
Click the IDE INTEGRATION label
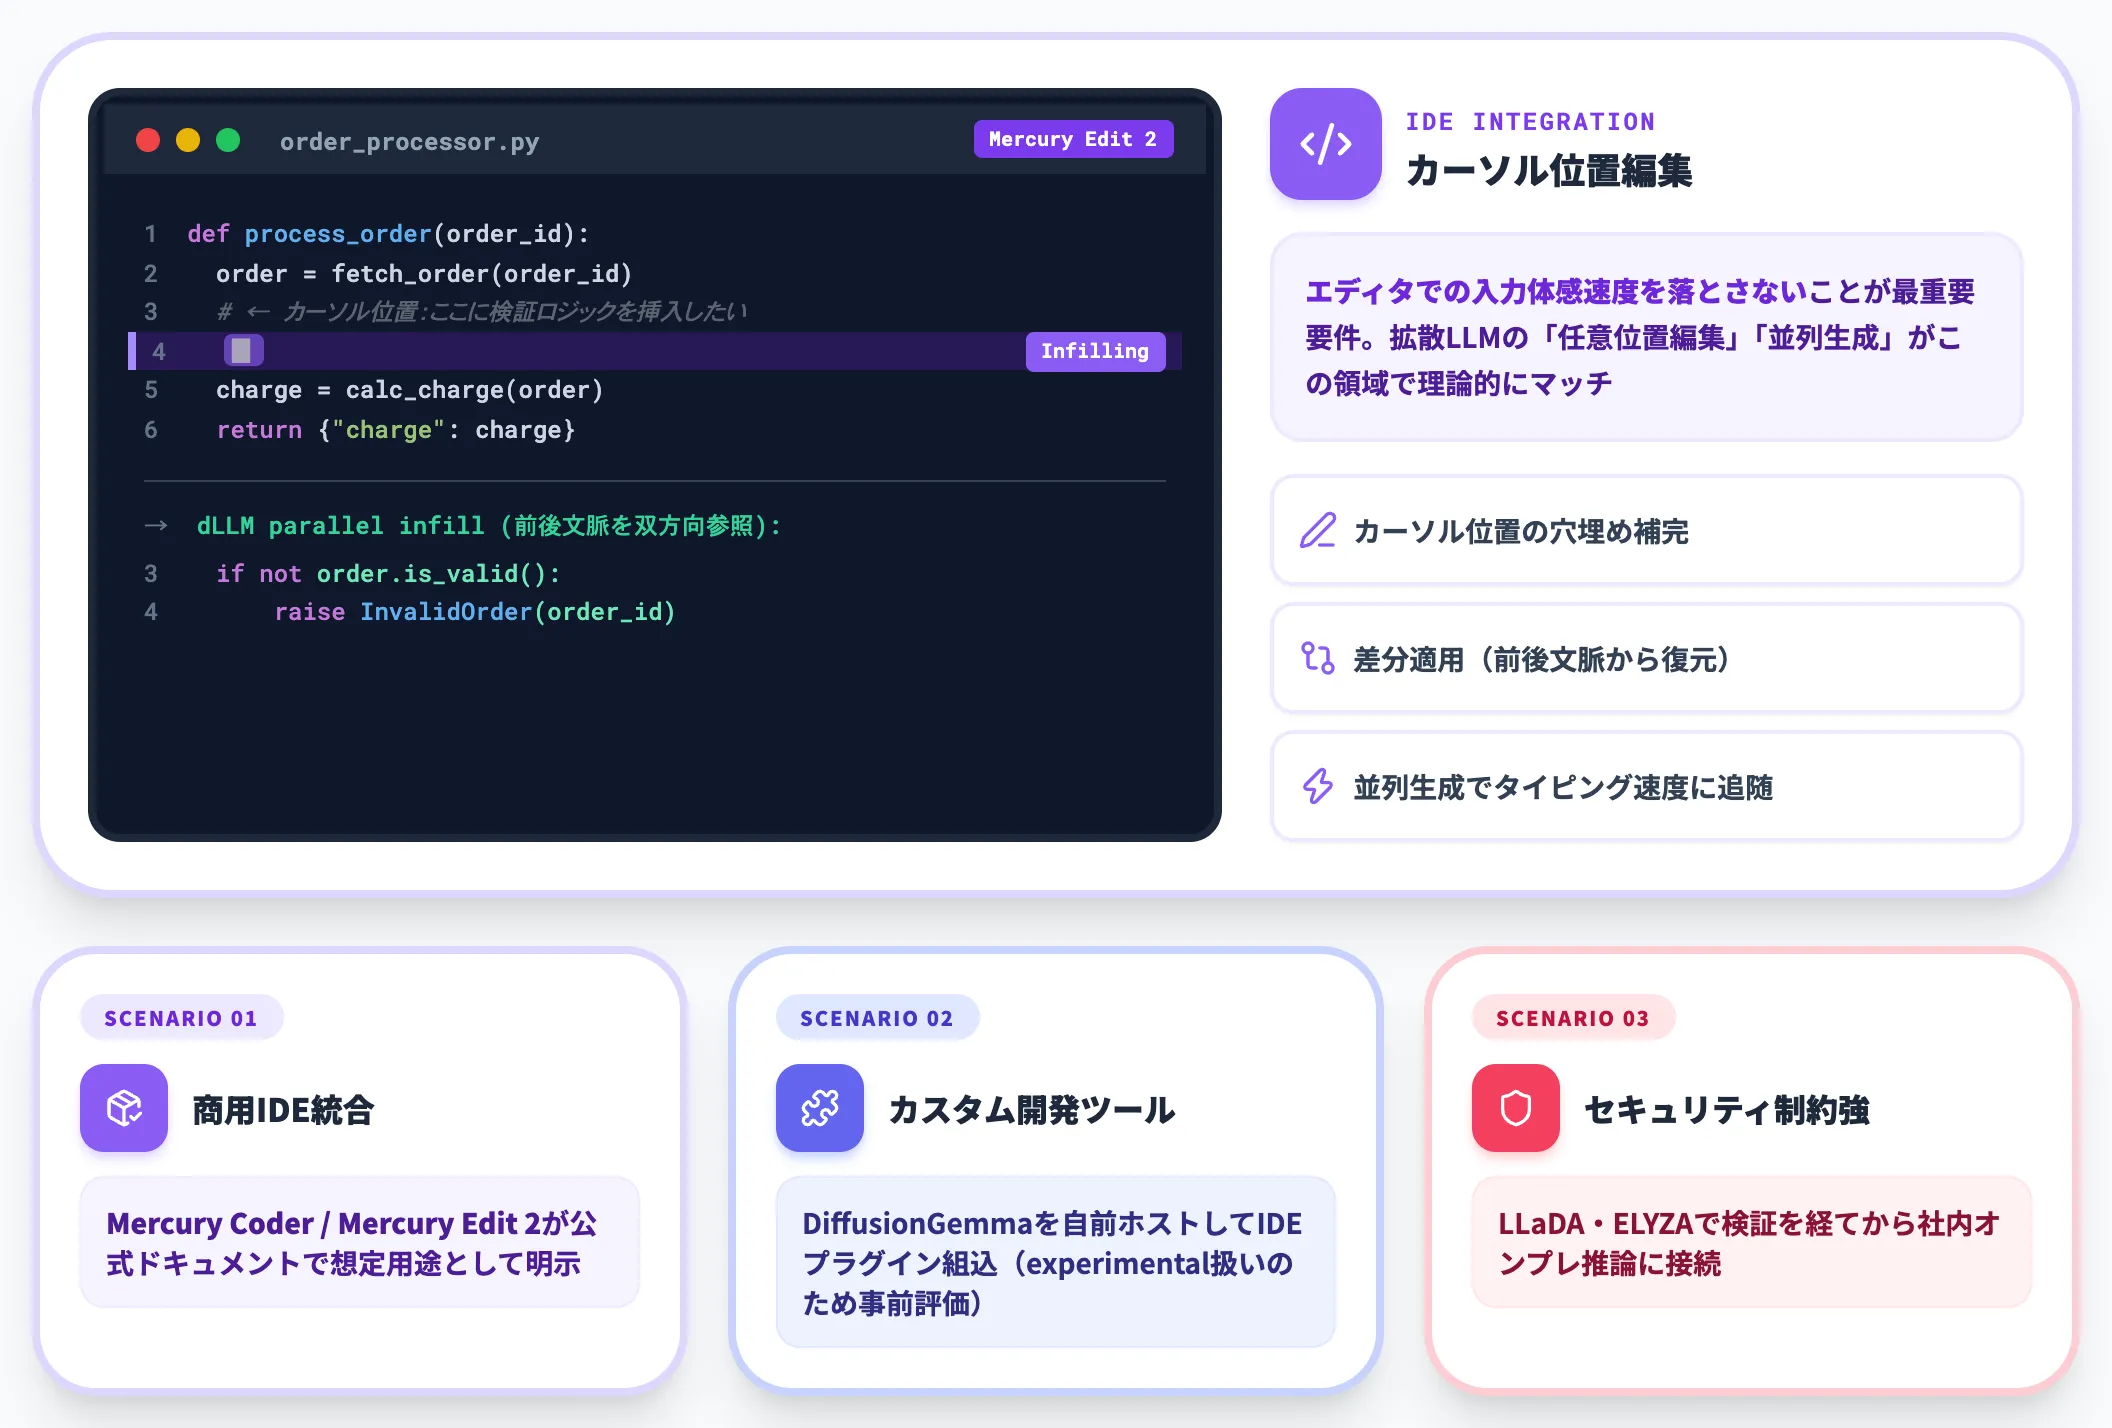[x=1530, y=122]
